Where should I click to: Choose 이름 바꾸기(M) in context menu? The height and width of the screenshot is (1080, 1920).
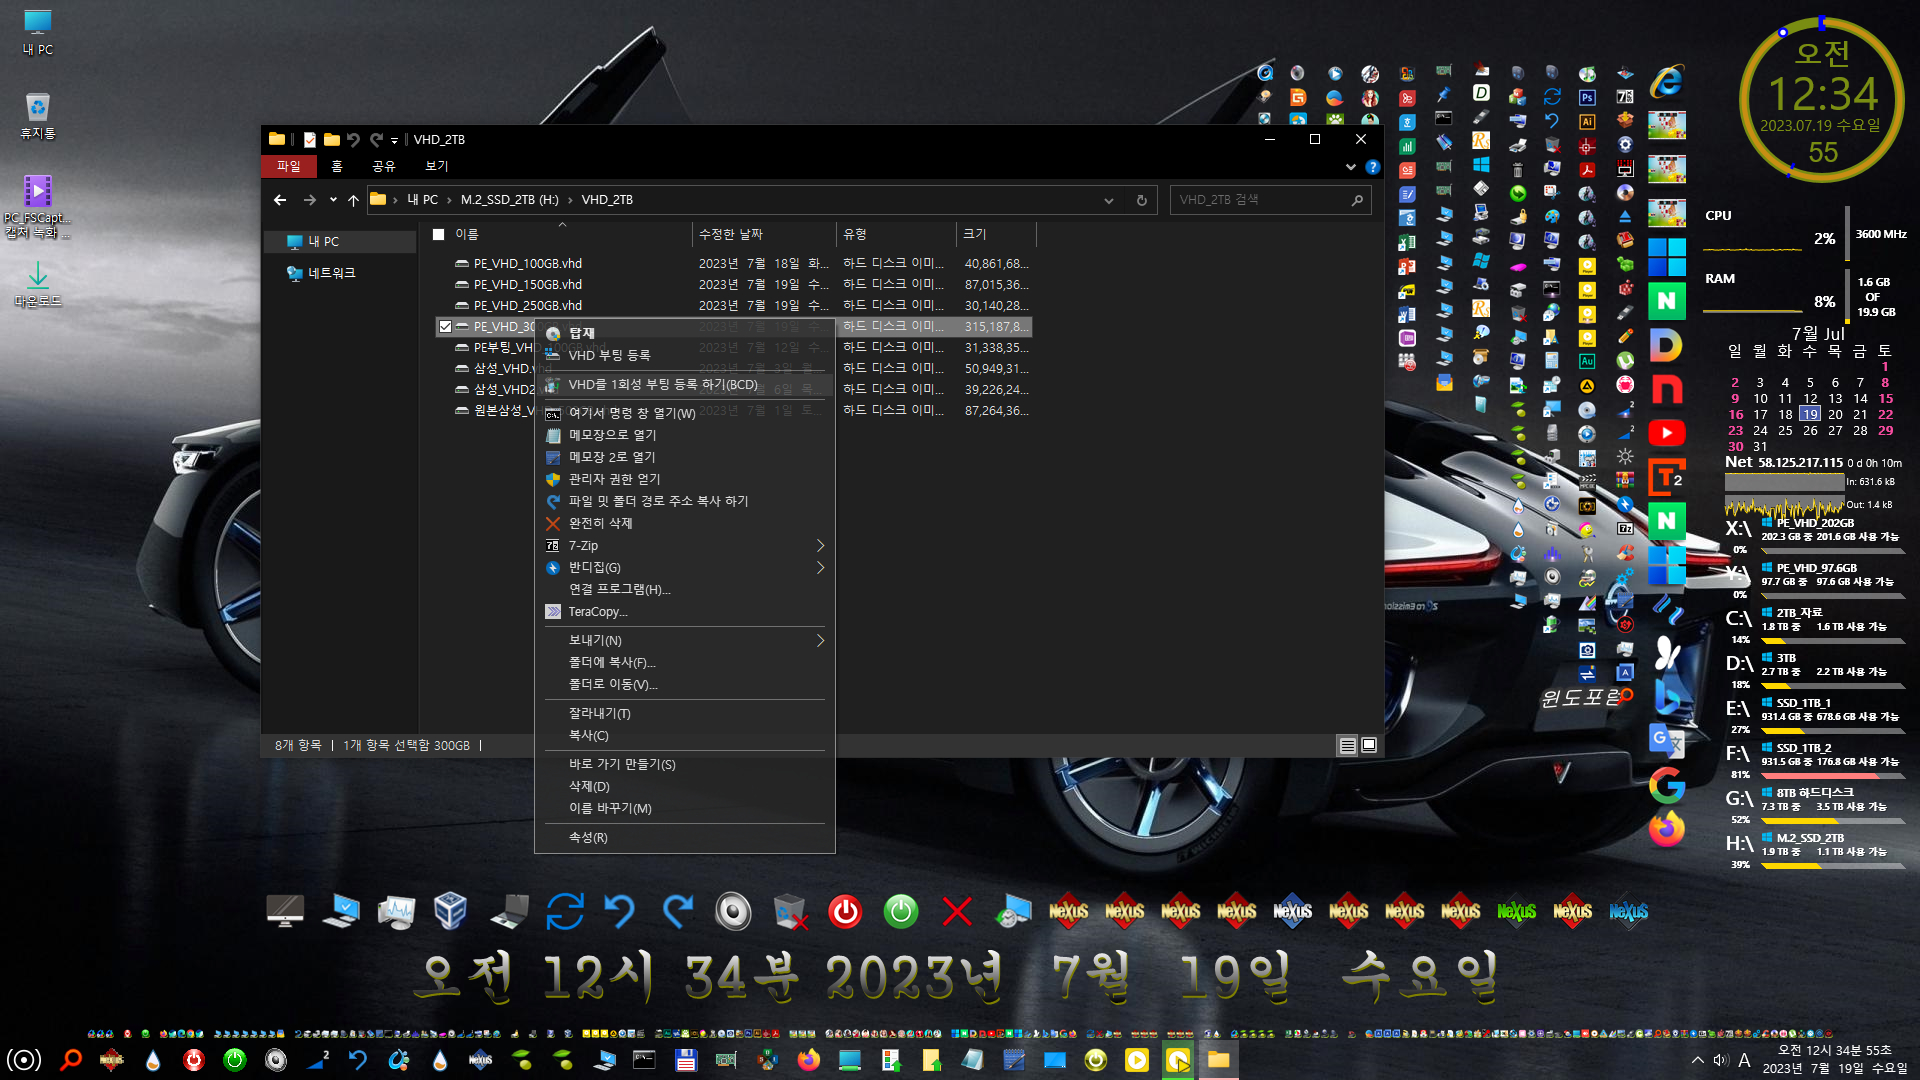[x=685, y=809]
